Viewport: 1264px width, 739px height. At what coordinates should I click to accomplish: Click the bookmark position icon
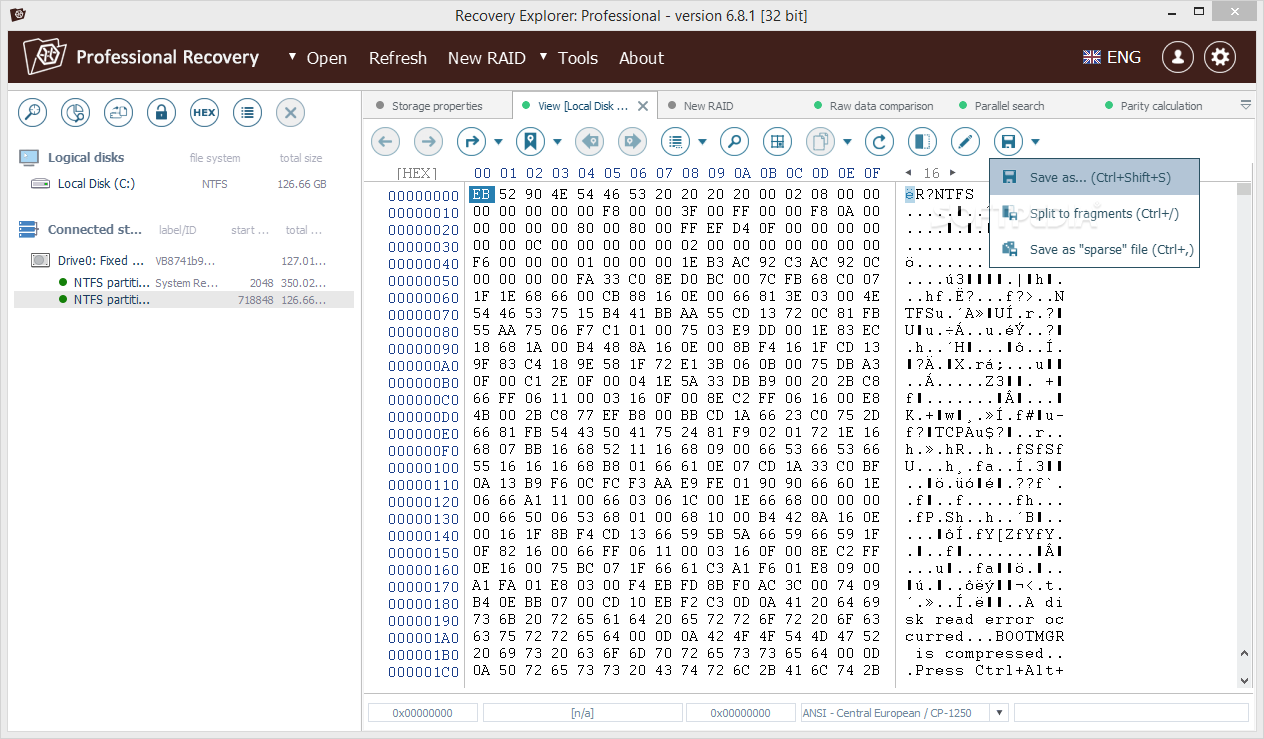pyautogui.click(x=530, y=142)
